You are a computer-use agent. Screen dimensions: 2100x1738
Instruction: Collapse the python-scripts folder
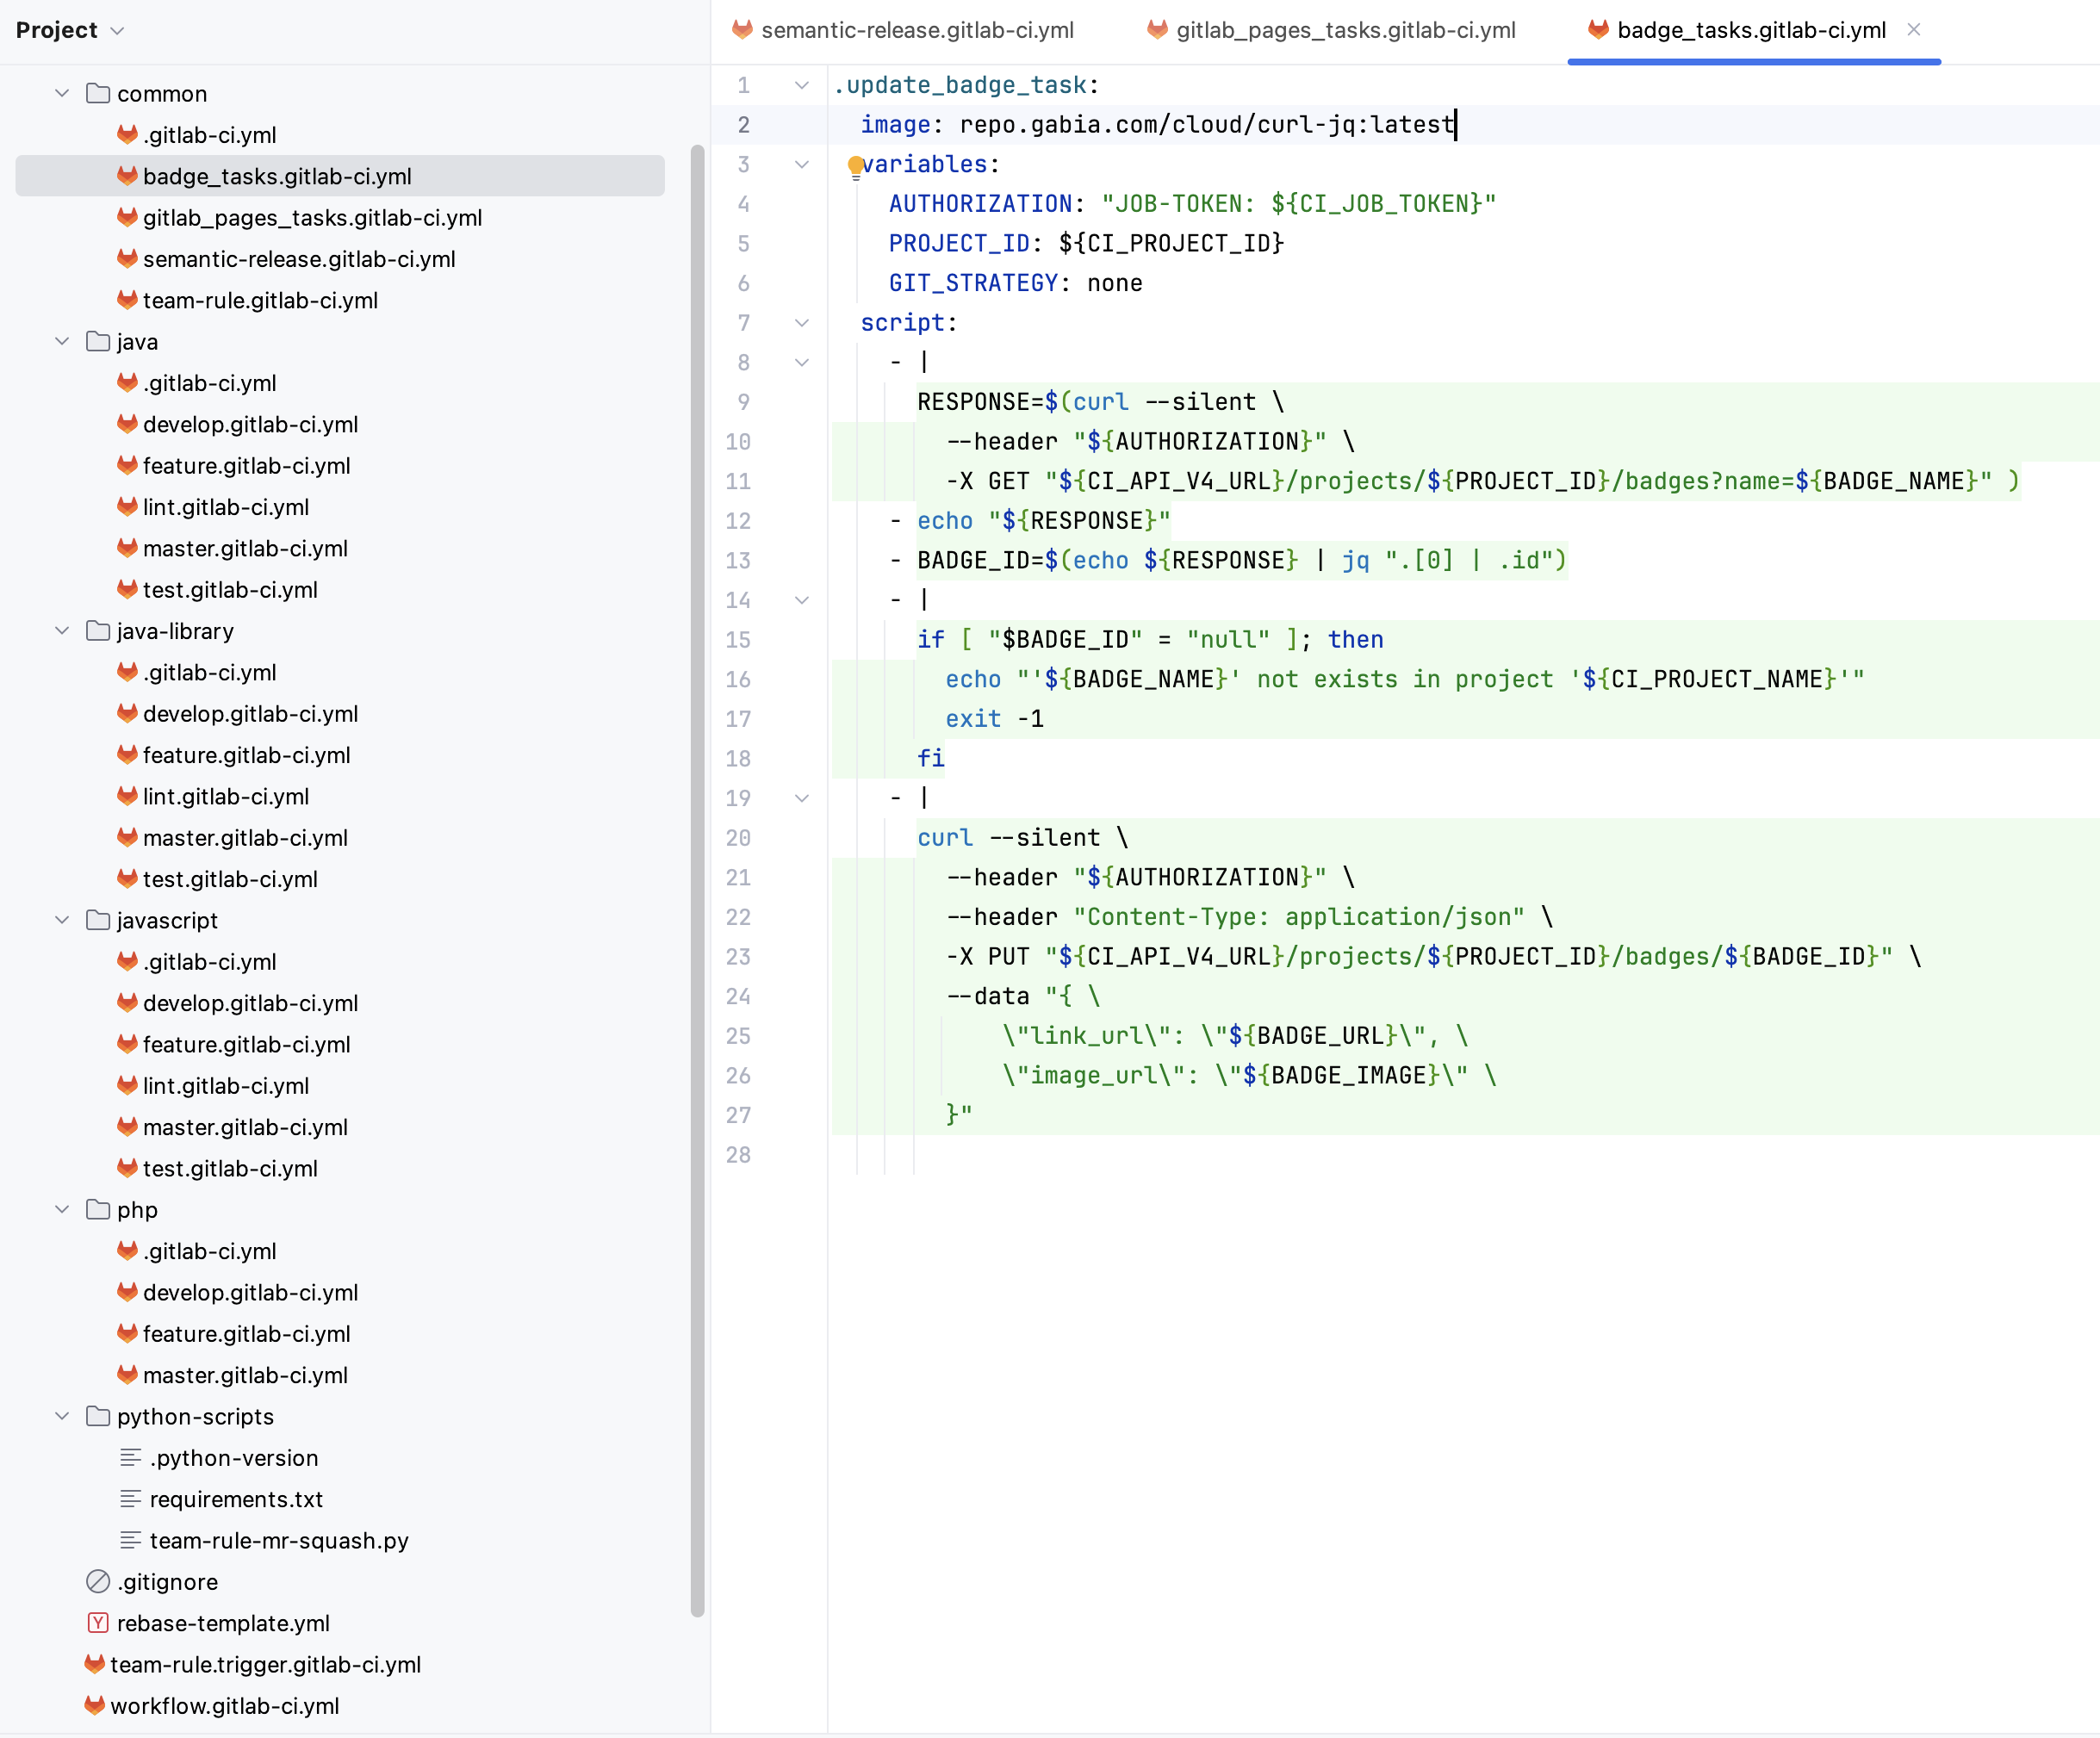[62, 1416]
